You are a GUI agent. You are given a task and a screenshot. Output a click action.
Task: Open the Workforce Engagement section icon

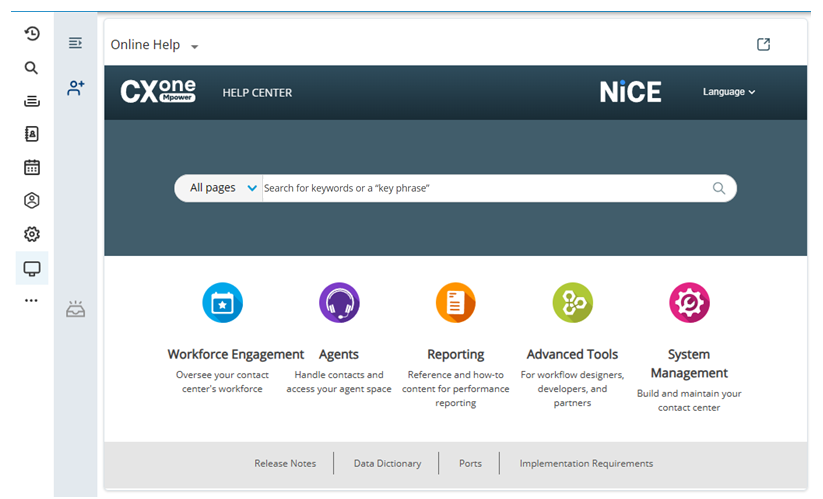coord(222,302)
